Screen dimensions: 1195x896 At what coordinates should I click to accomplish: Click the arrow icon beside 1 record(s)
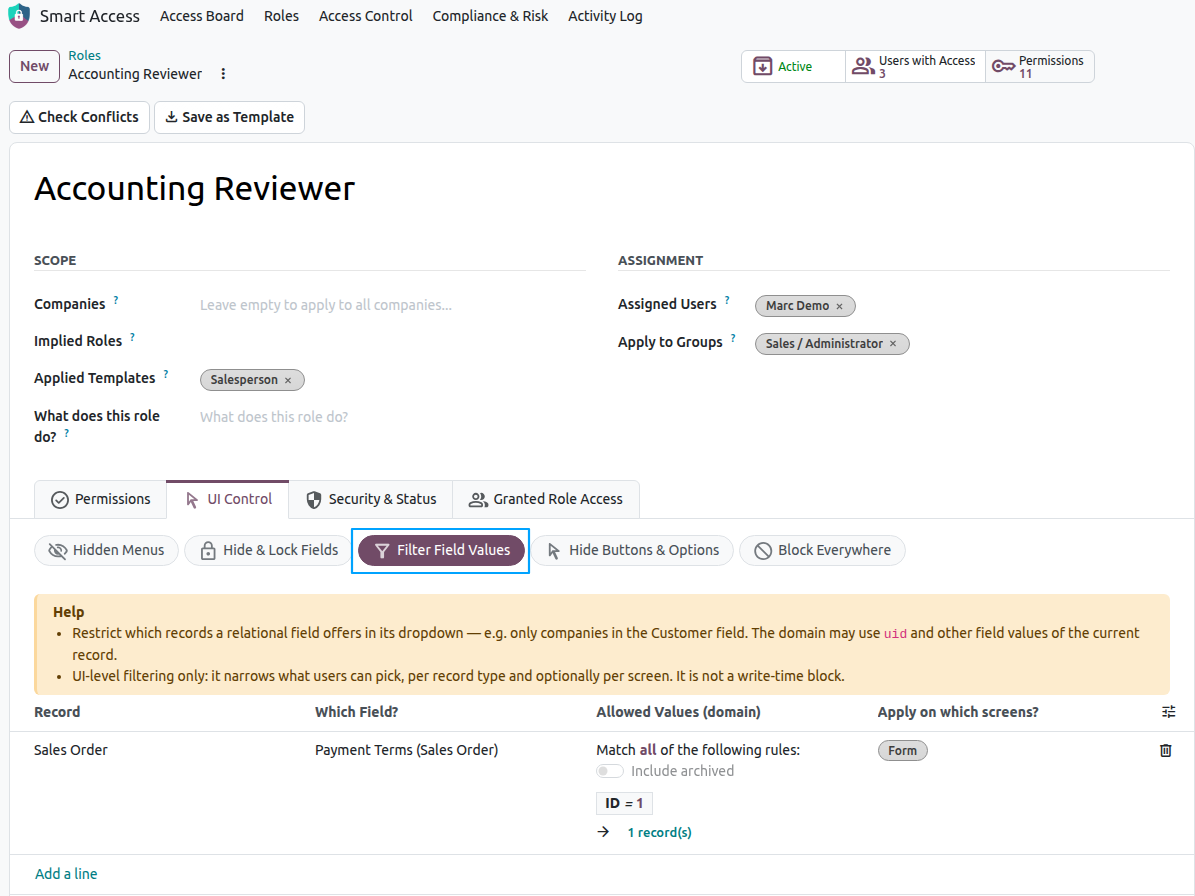pos(604,832)
